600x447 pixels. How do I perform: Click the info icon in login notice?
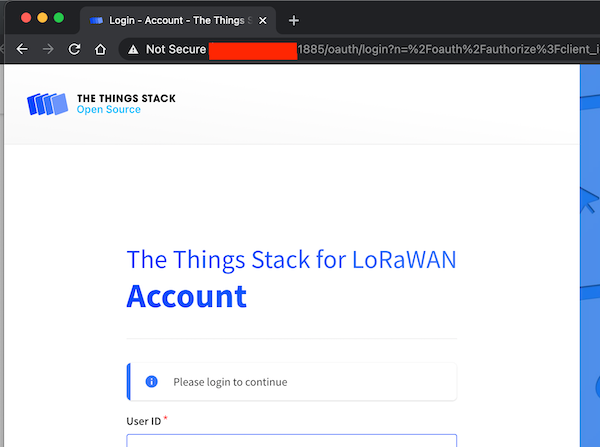pos(152,382)
